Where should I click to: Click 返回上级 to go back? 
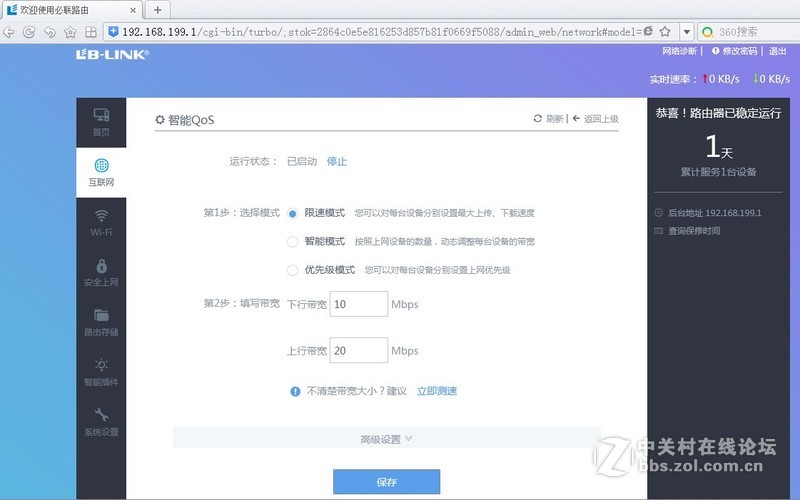595,119
